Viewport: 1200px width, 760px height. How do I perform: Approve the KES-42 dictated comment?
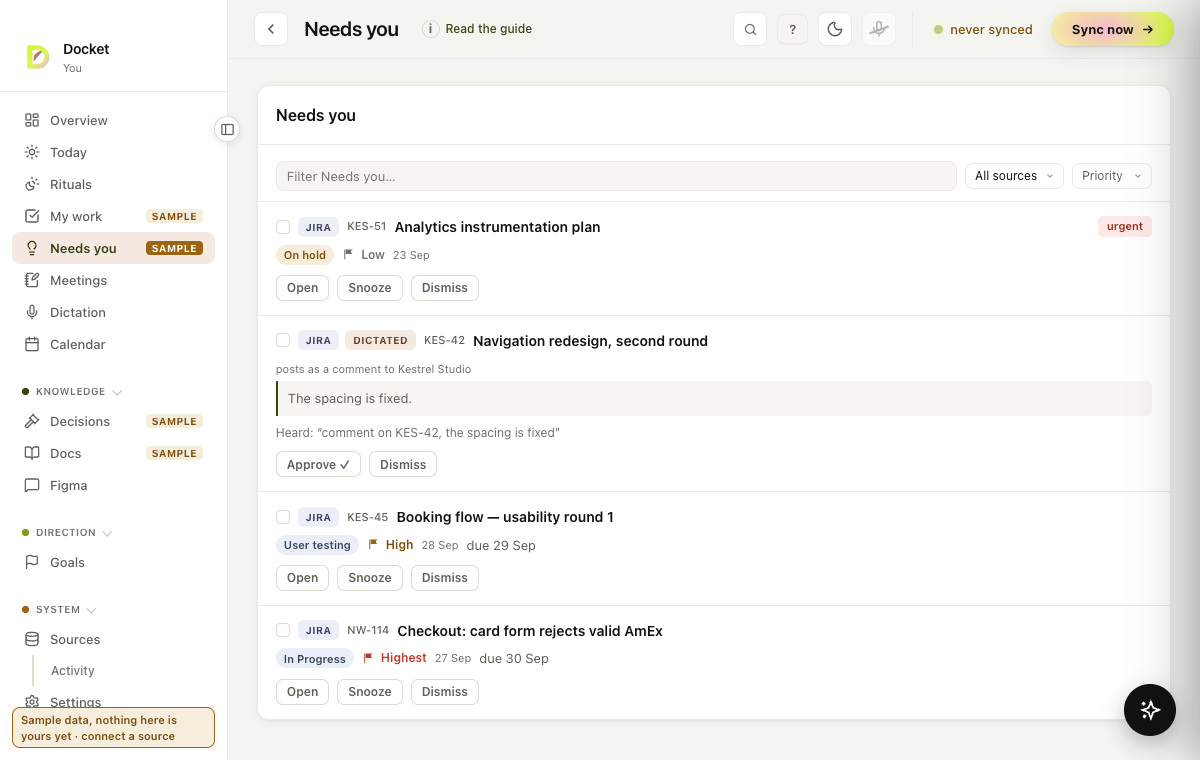[x=318, y=464]
